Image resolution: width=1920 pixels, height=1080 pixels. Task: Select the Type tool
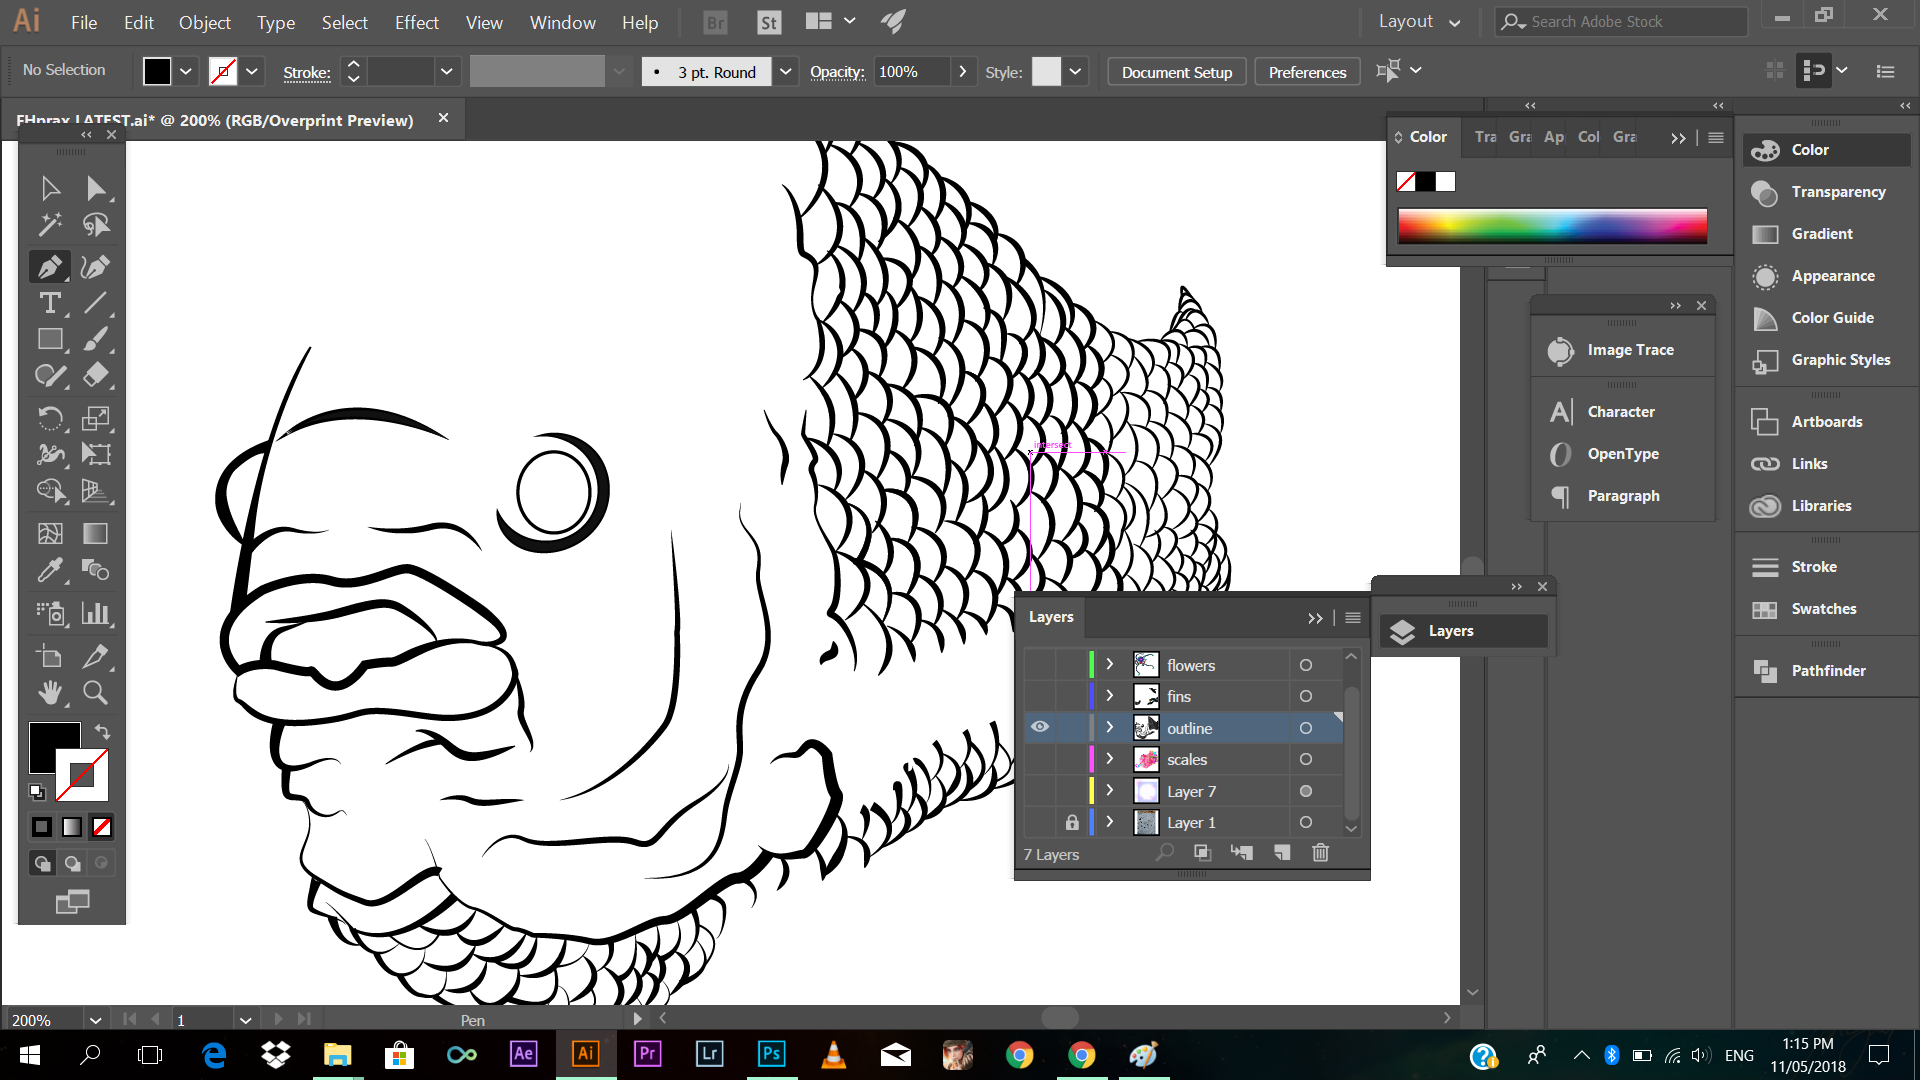[x=50, y=303]
